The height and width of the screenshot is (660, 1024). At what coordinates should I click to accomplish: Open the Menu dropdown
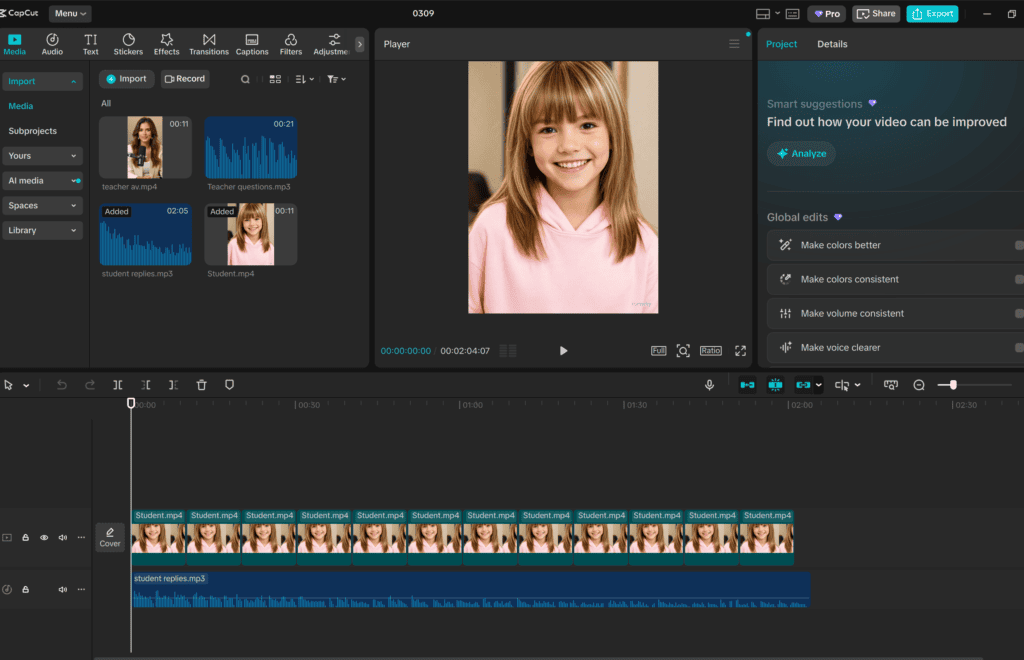tap(70, 14)
